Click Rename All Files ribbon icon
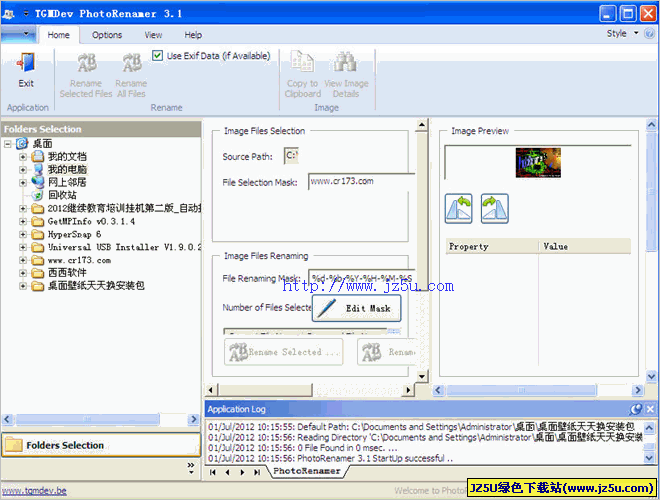 click(131, 63)
